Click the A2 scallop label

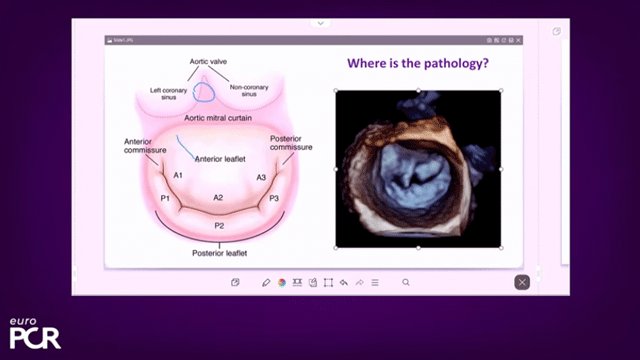point(218,198)
